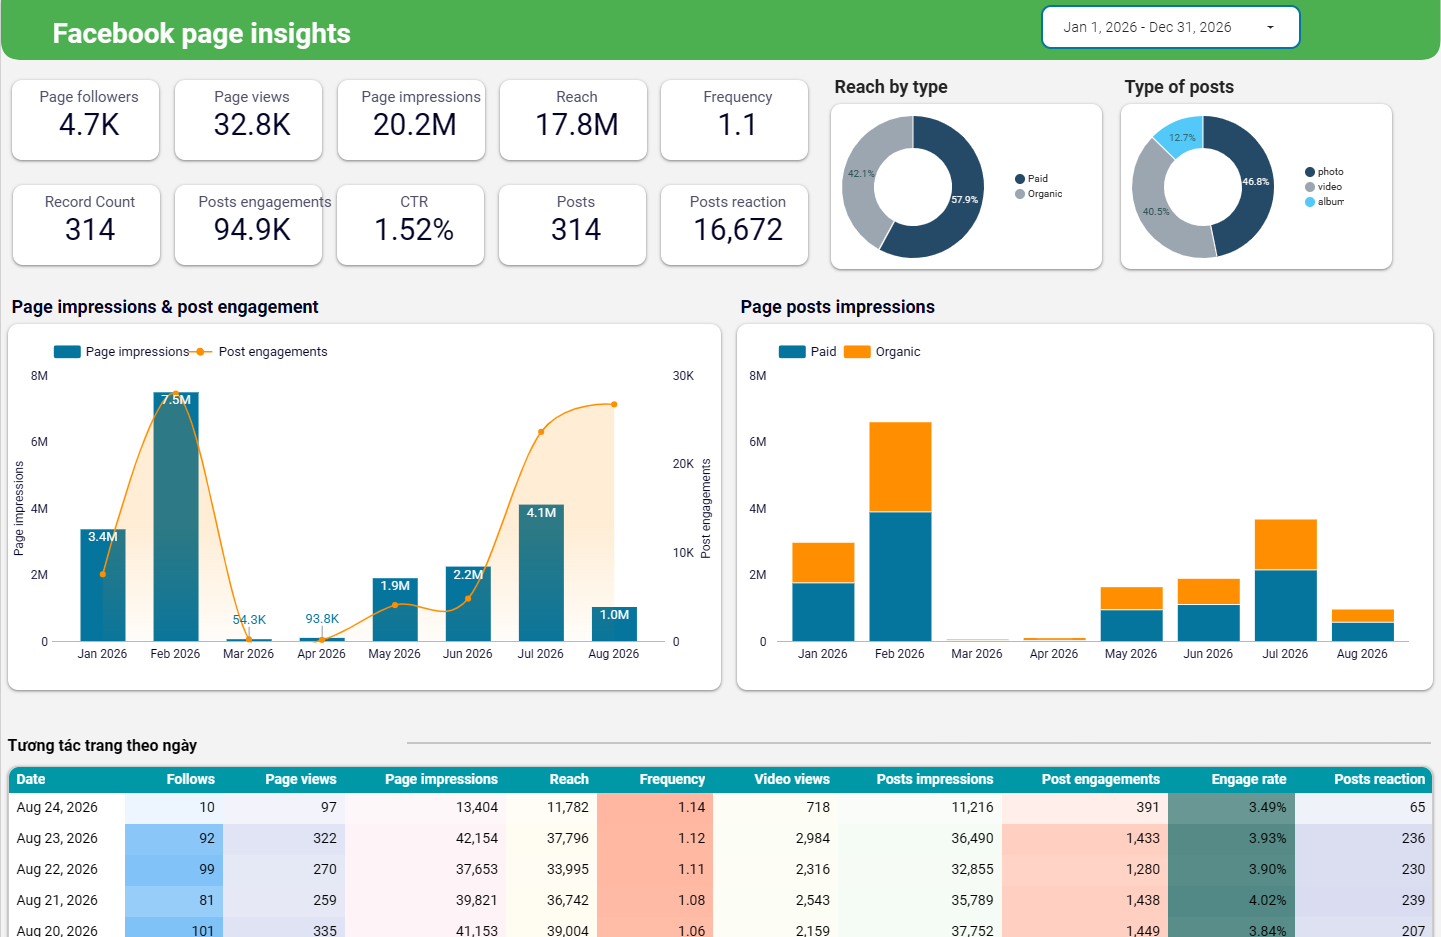The height and width of the screenshot is (937, 1441).
Task: Sort table by Posts reaction column header
Action: tap(1380, 779)
